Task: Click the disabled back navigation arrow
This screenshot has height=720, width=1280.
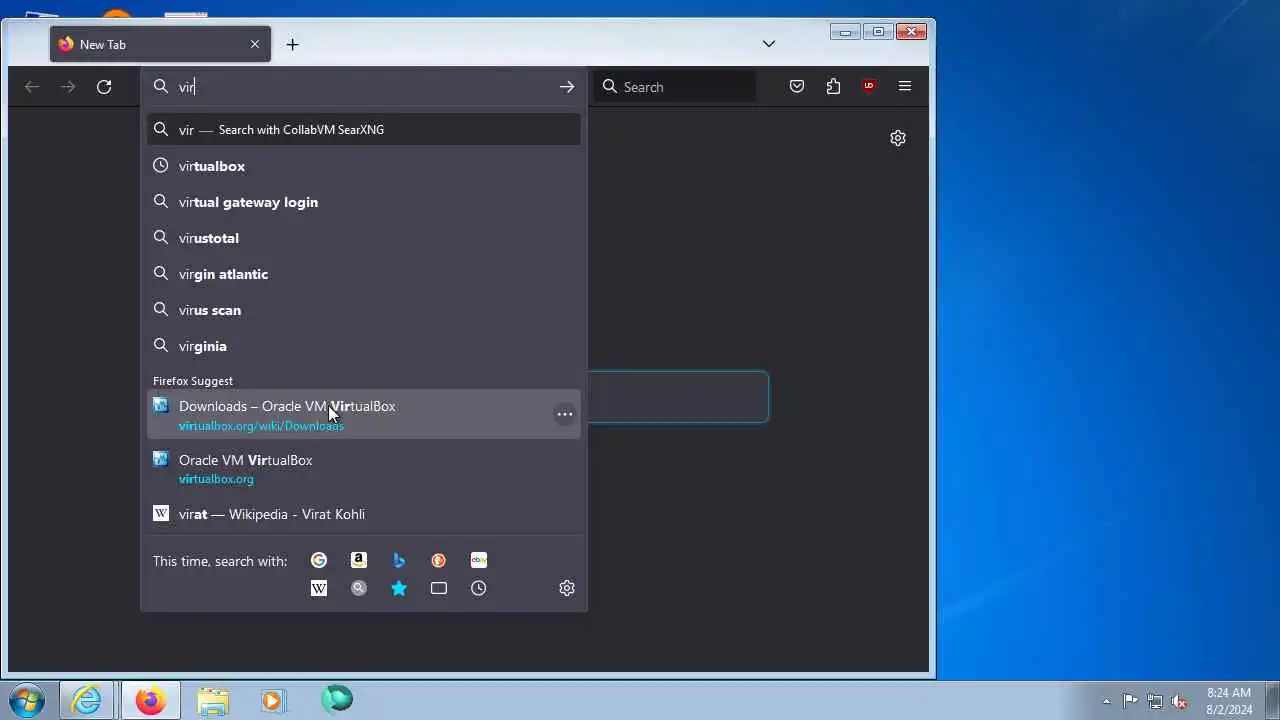Action: pyautogui.click(x=32, y=87)
